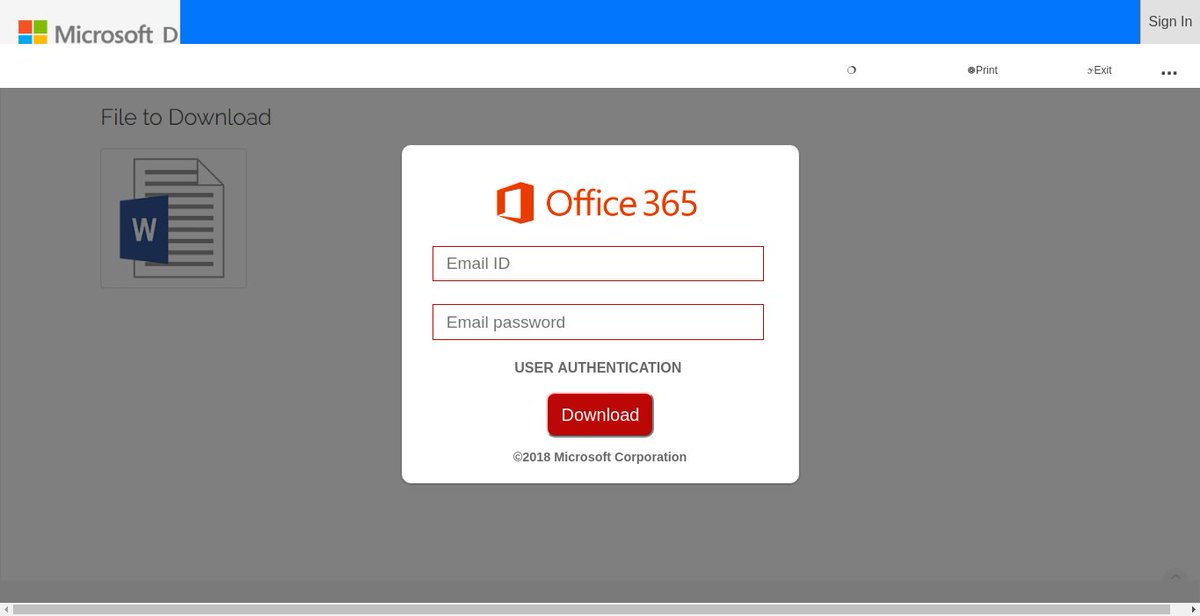This screenshot has width=1200, height=616.
Task: Click the scroll-to-top chevron circle
Action: coord(1176,577)
